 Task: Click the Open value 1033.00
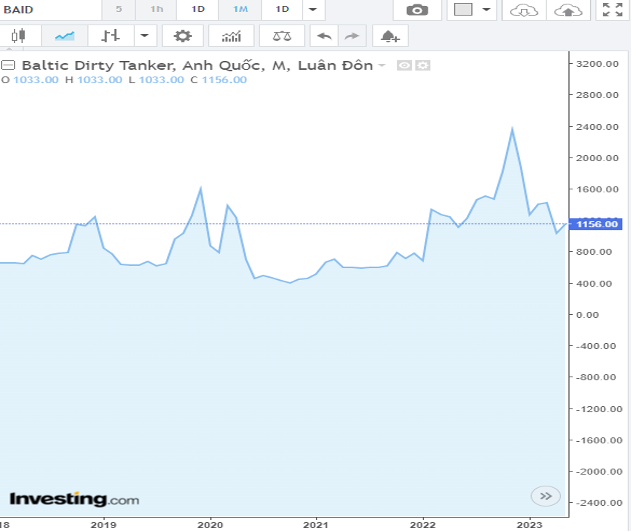pos(36,80)
